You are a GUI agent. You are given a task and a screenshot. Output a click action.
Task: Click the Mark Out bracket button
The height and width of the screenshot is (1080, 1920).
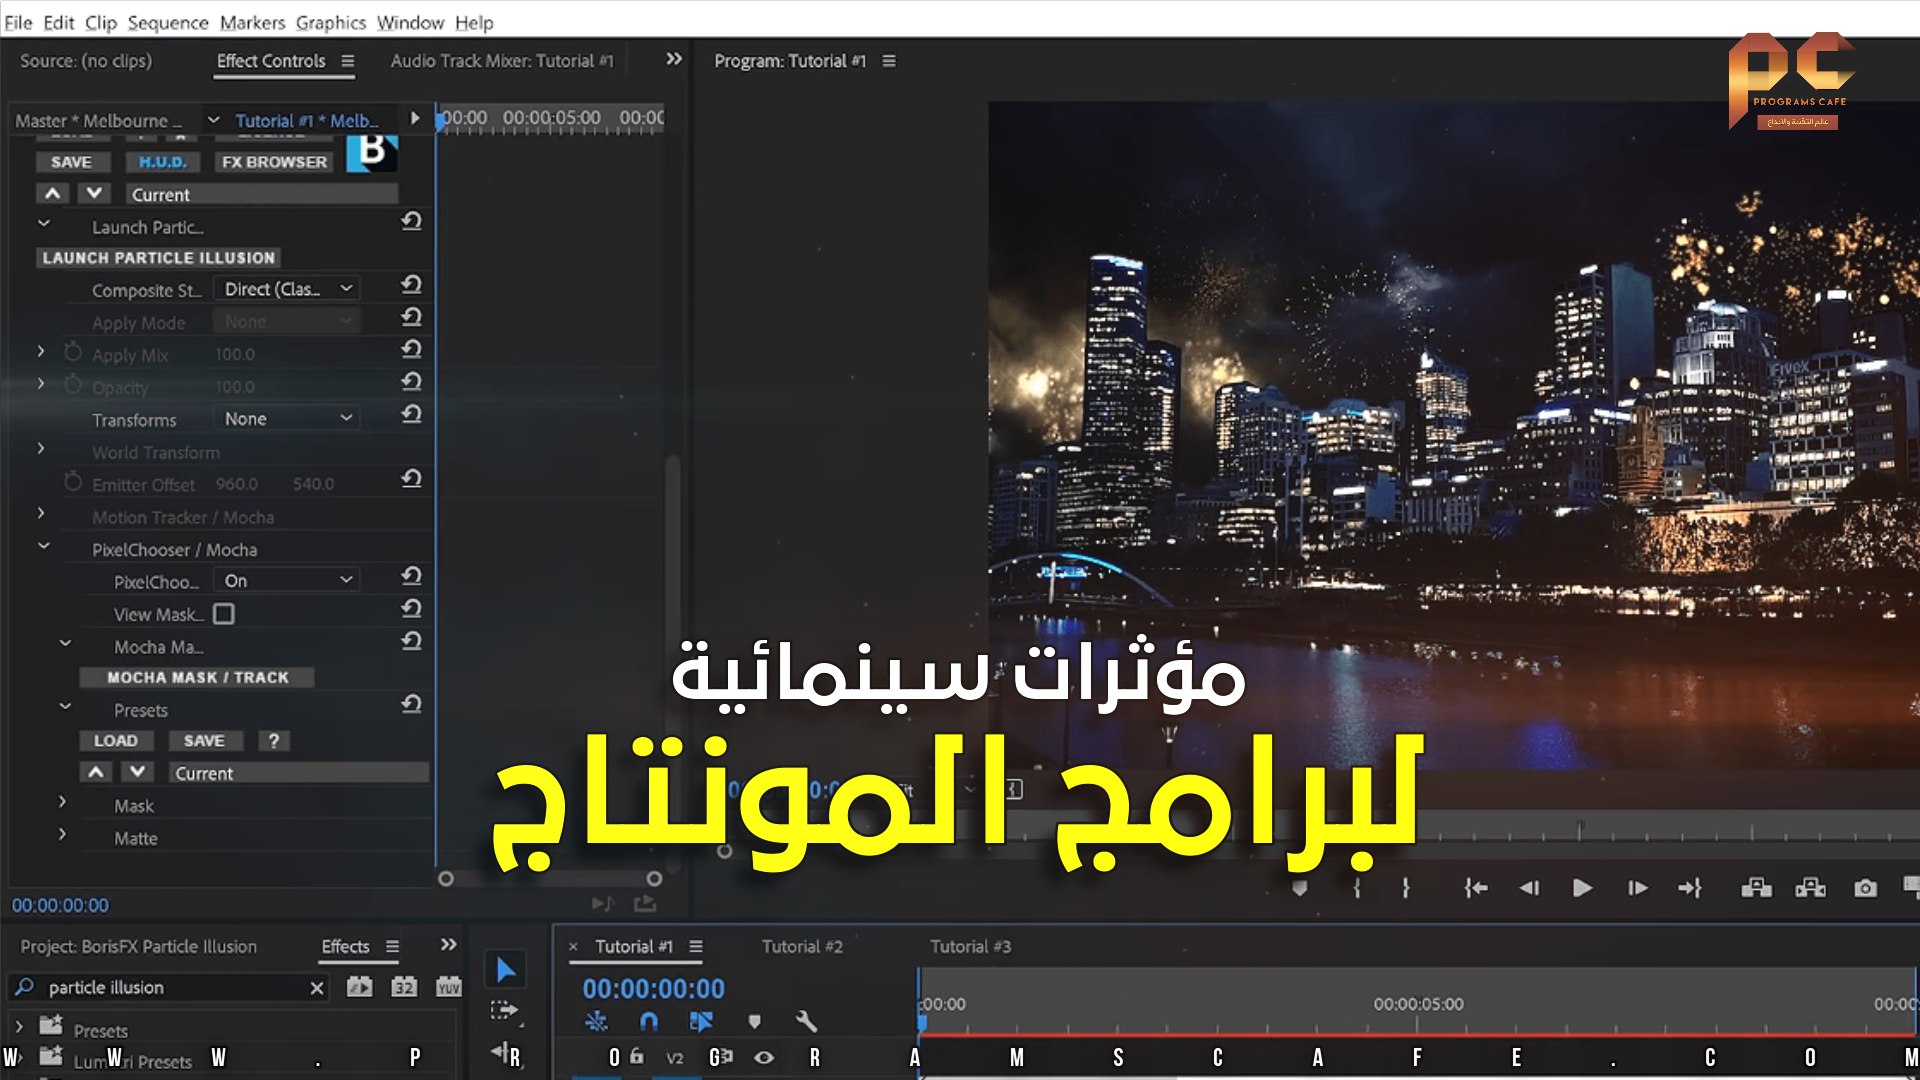[1405, 888]
